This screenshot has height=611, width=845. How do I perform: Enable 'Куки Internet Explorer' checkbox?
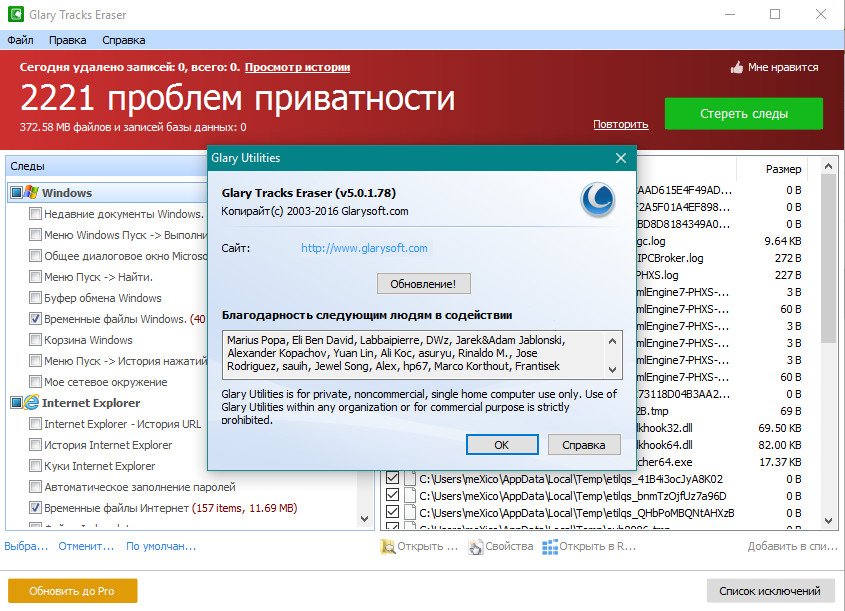(x=35, y=466)
